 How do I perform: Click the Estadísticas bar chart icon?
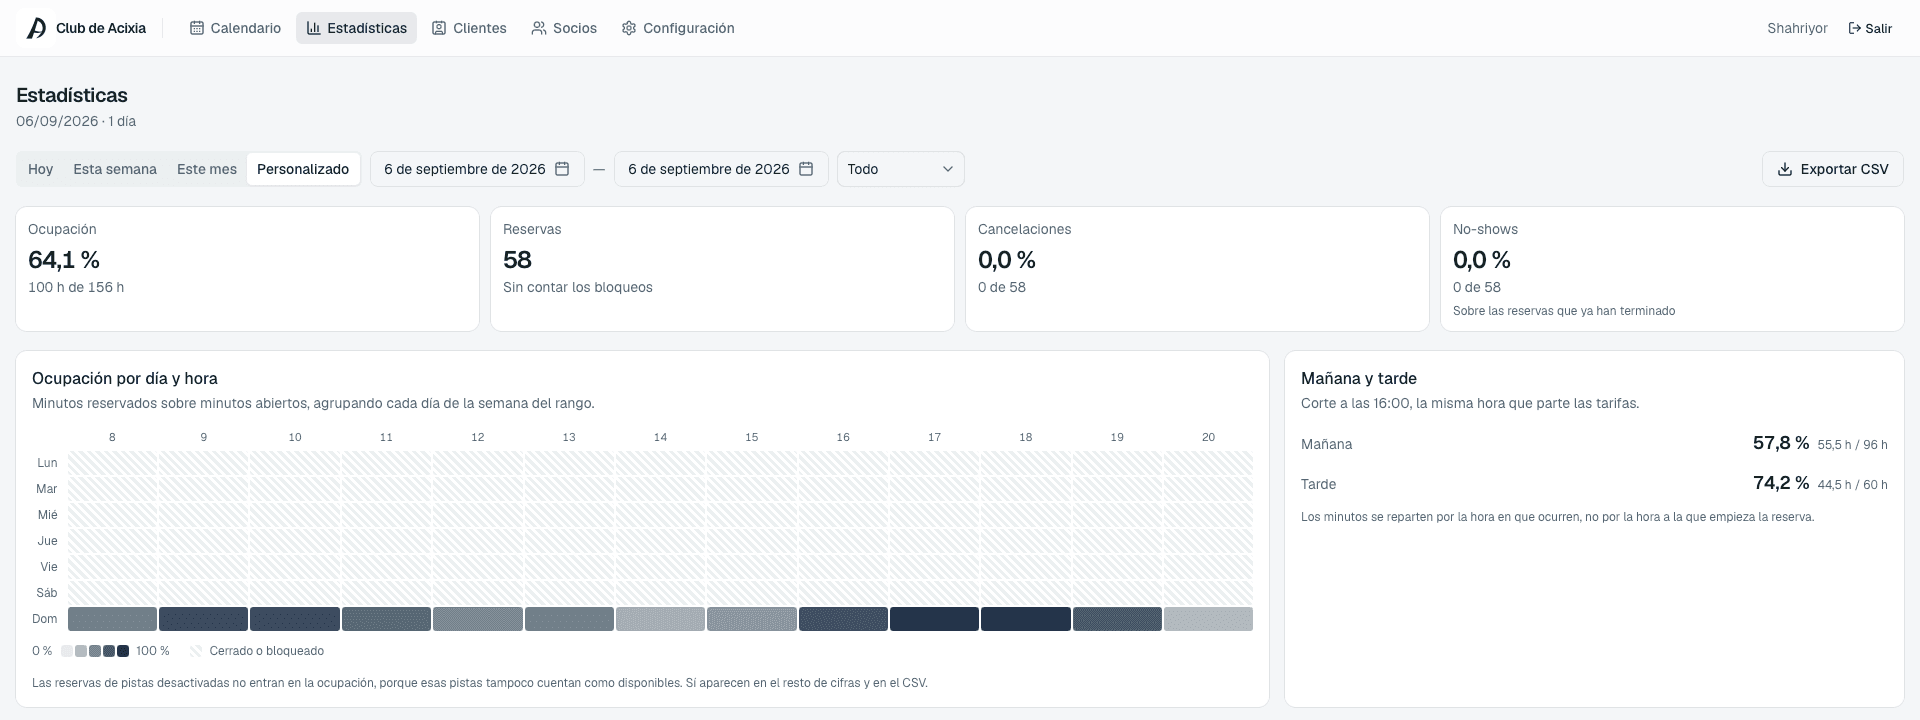tap(313, 28)
